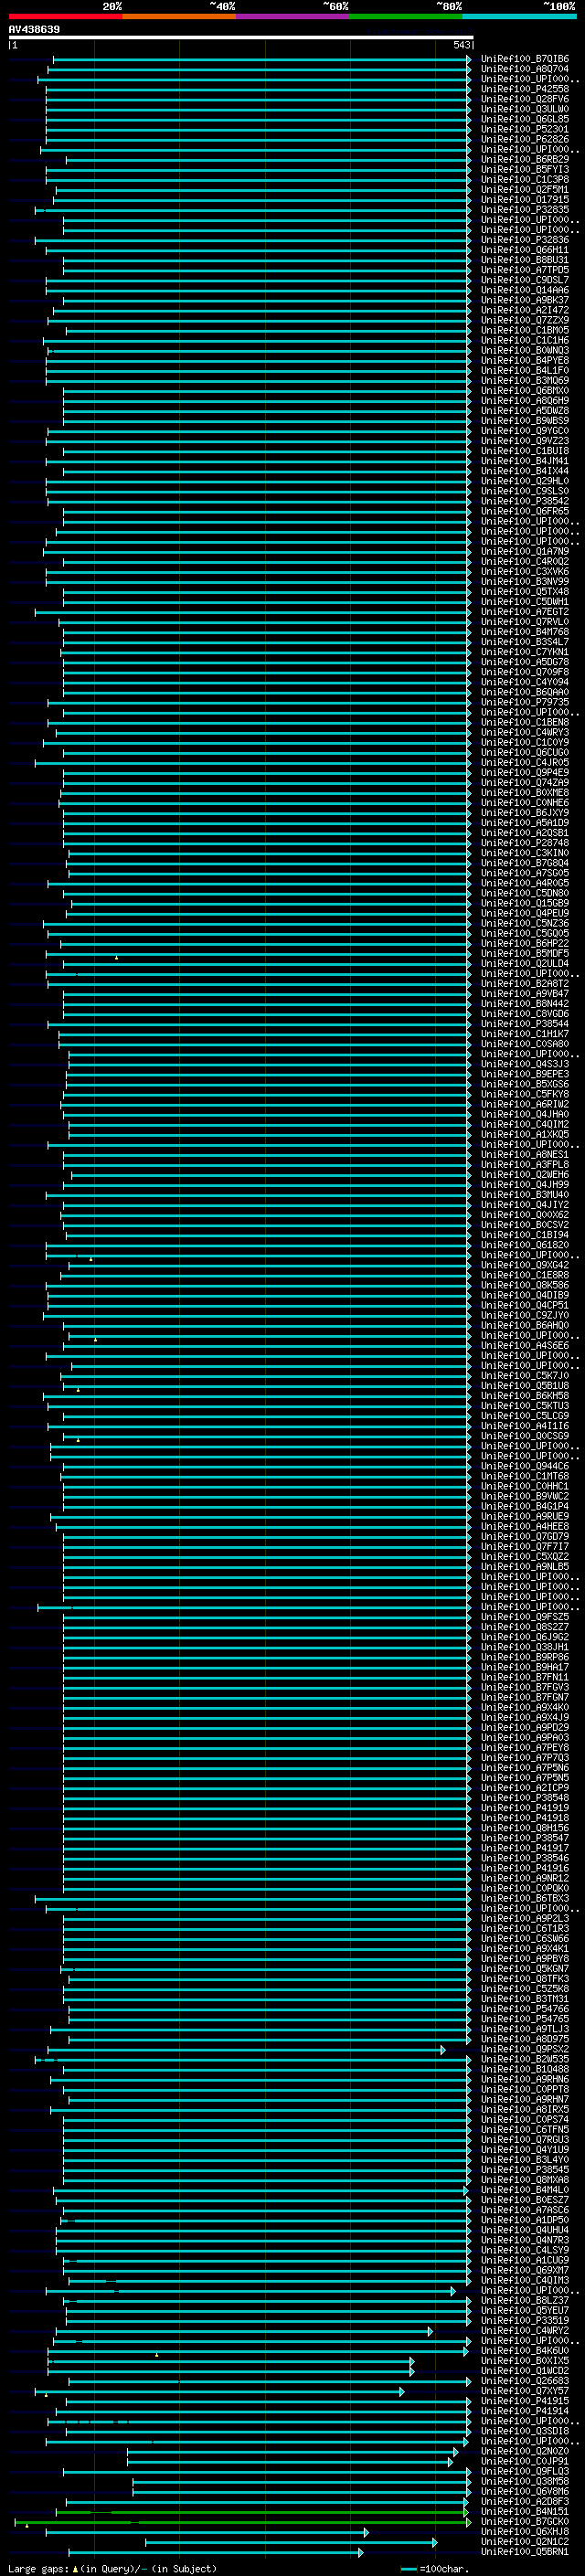Select the UniRef100_C0JP91 entry
The width and height of the screenshot is (585, 2576).
click(x=525, y=2461)
